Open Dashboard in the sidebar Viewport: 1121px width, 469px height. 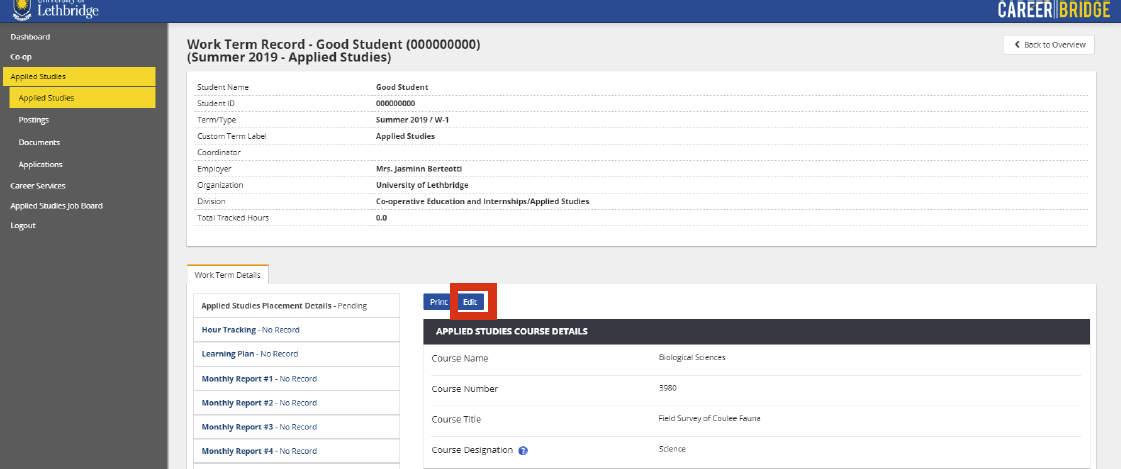tap(30, 36)
